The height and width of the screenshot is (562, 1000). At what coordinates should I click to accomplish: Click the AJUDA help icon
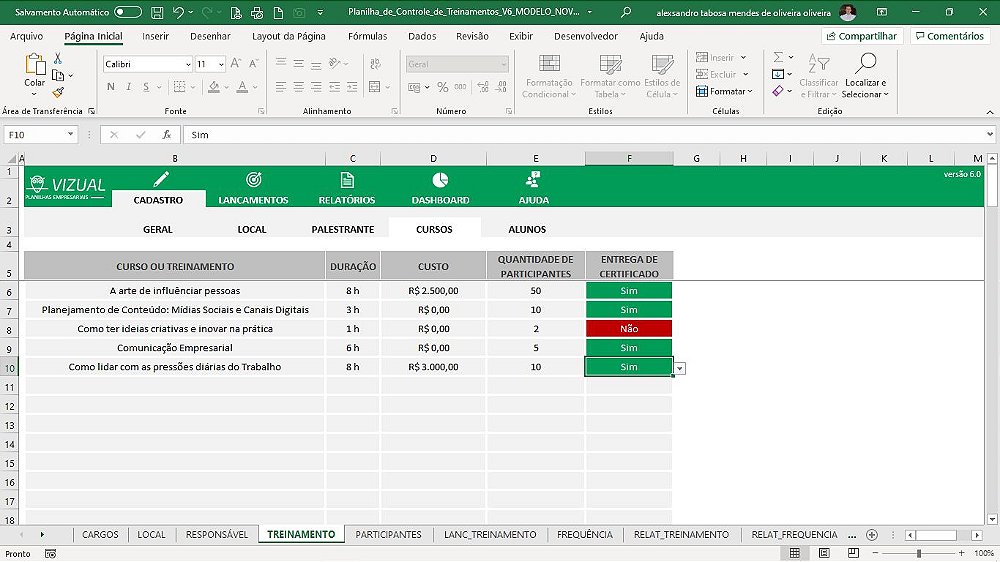(533, 179)
